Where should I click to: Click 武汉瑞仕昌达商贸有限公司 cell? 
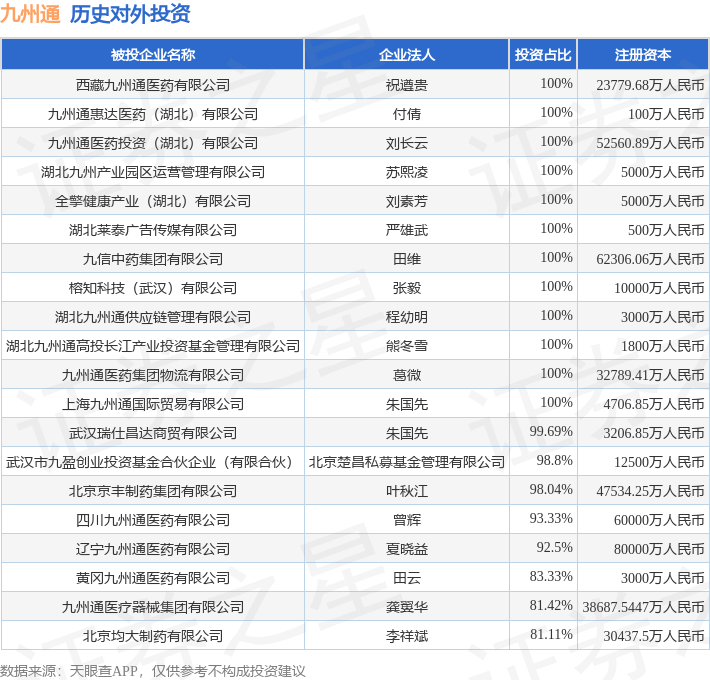pos(153,433)
